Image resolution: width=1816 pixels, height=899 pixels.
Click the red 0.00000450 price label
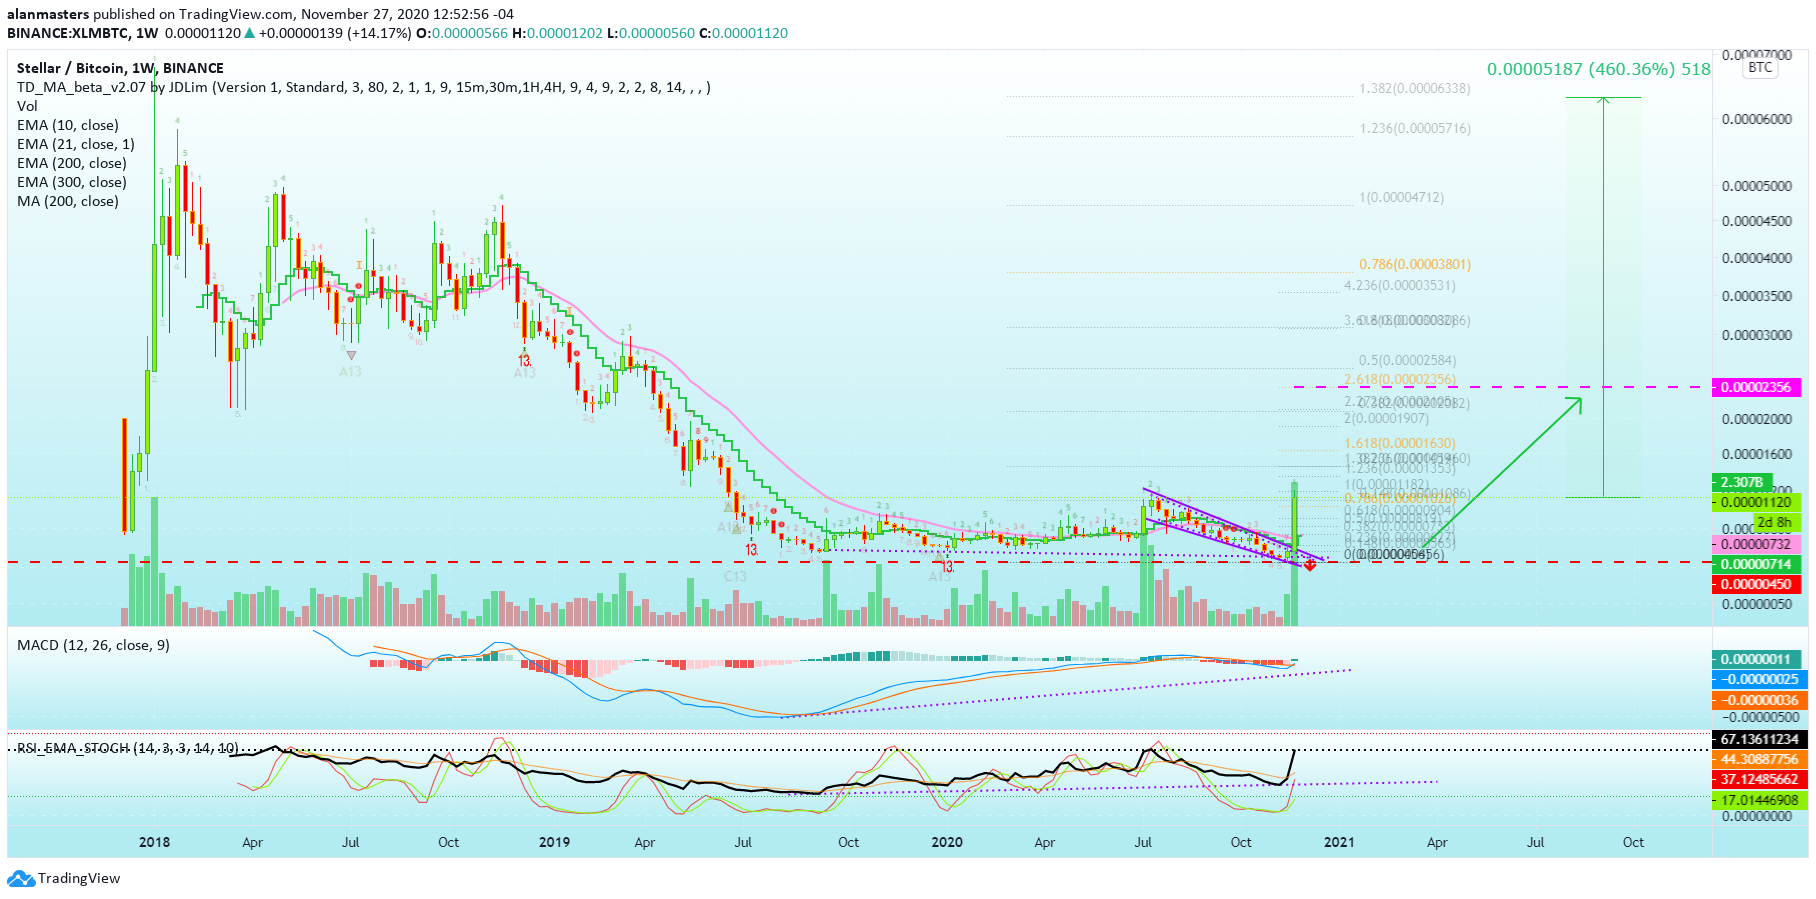coord(1756,584)
